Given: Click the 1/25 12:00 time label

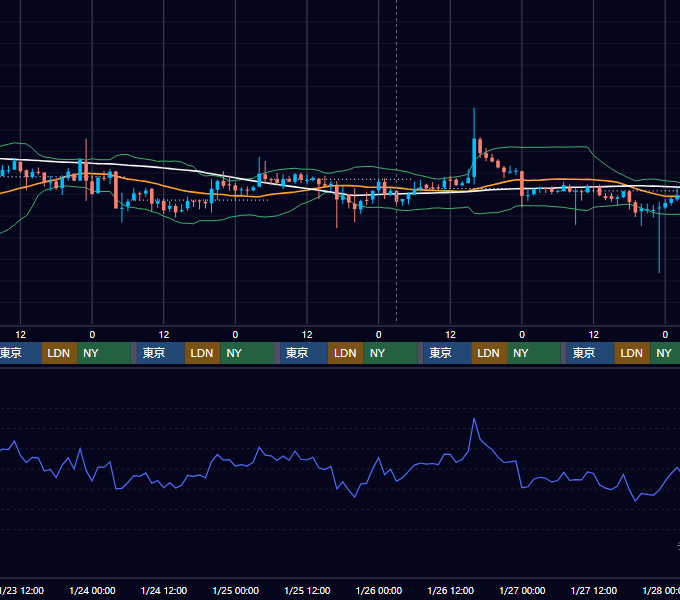Looking at the screenshot, I should pyautogui.click(x=307, y=590).
